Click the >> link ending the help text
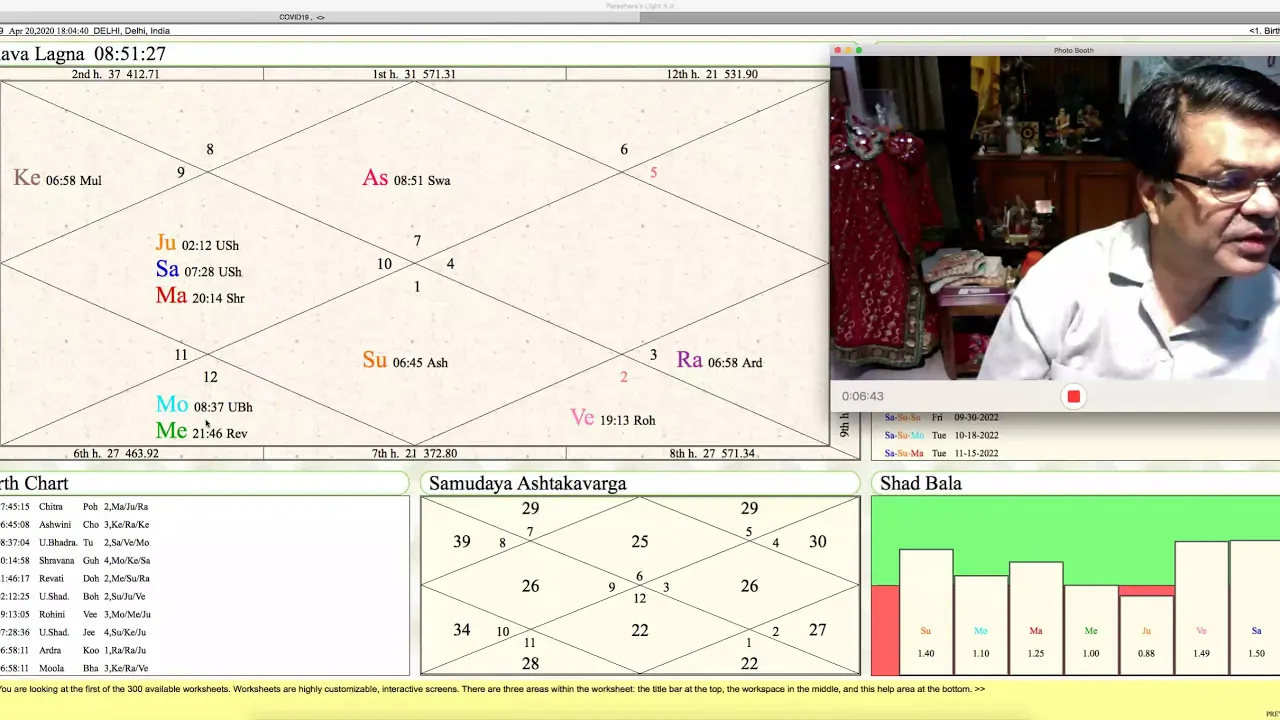1280x720 pixels. (x=979, y=689)
